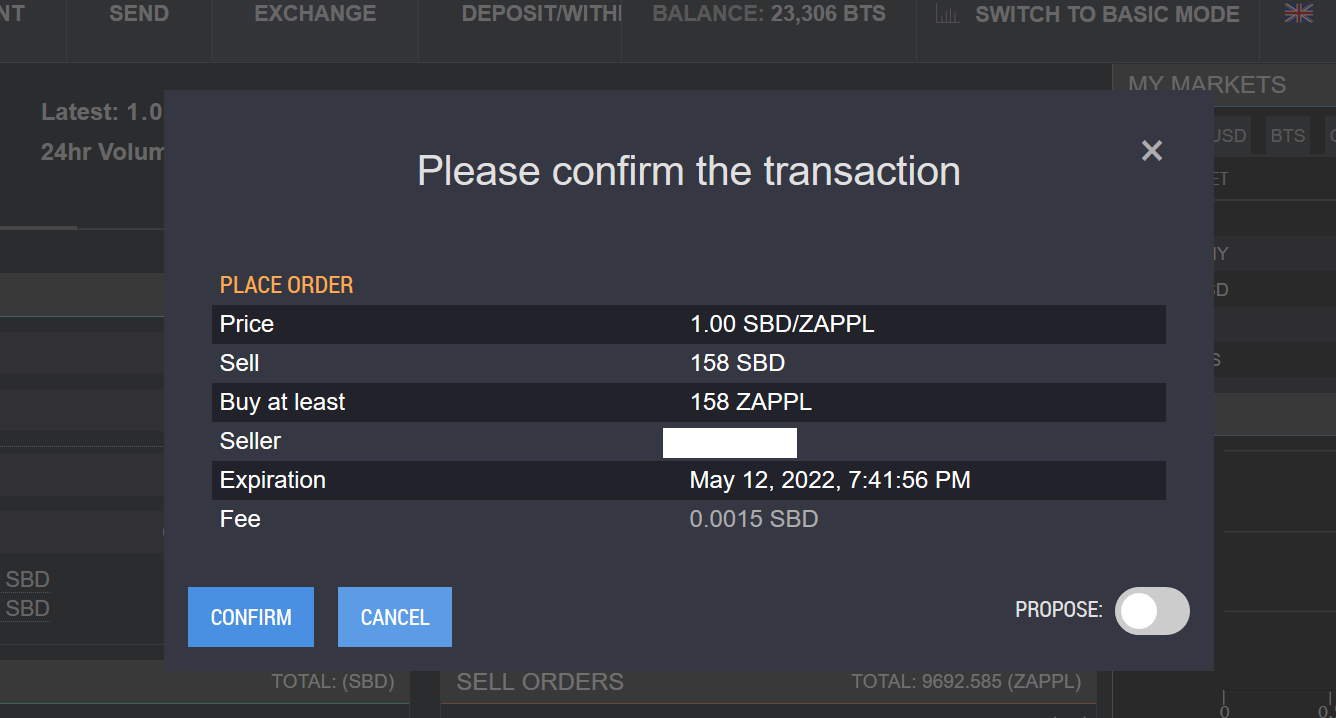Confirm the place order transaction
The height and width of the screenshot is (718, 1336).
pyautogui.click(x=251, y=617)
